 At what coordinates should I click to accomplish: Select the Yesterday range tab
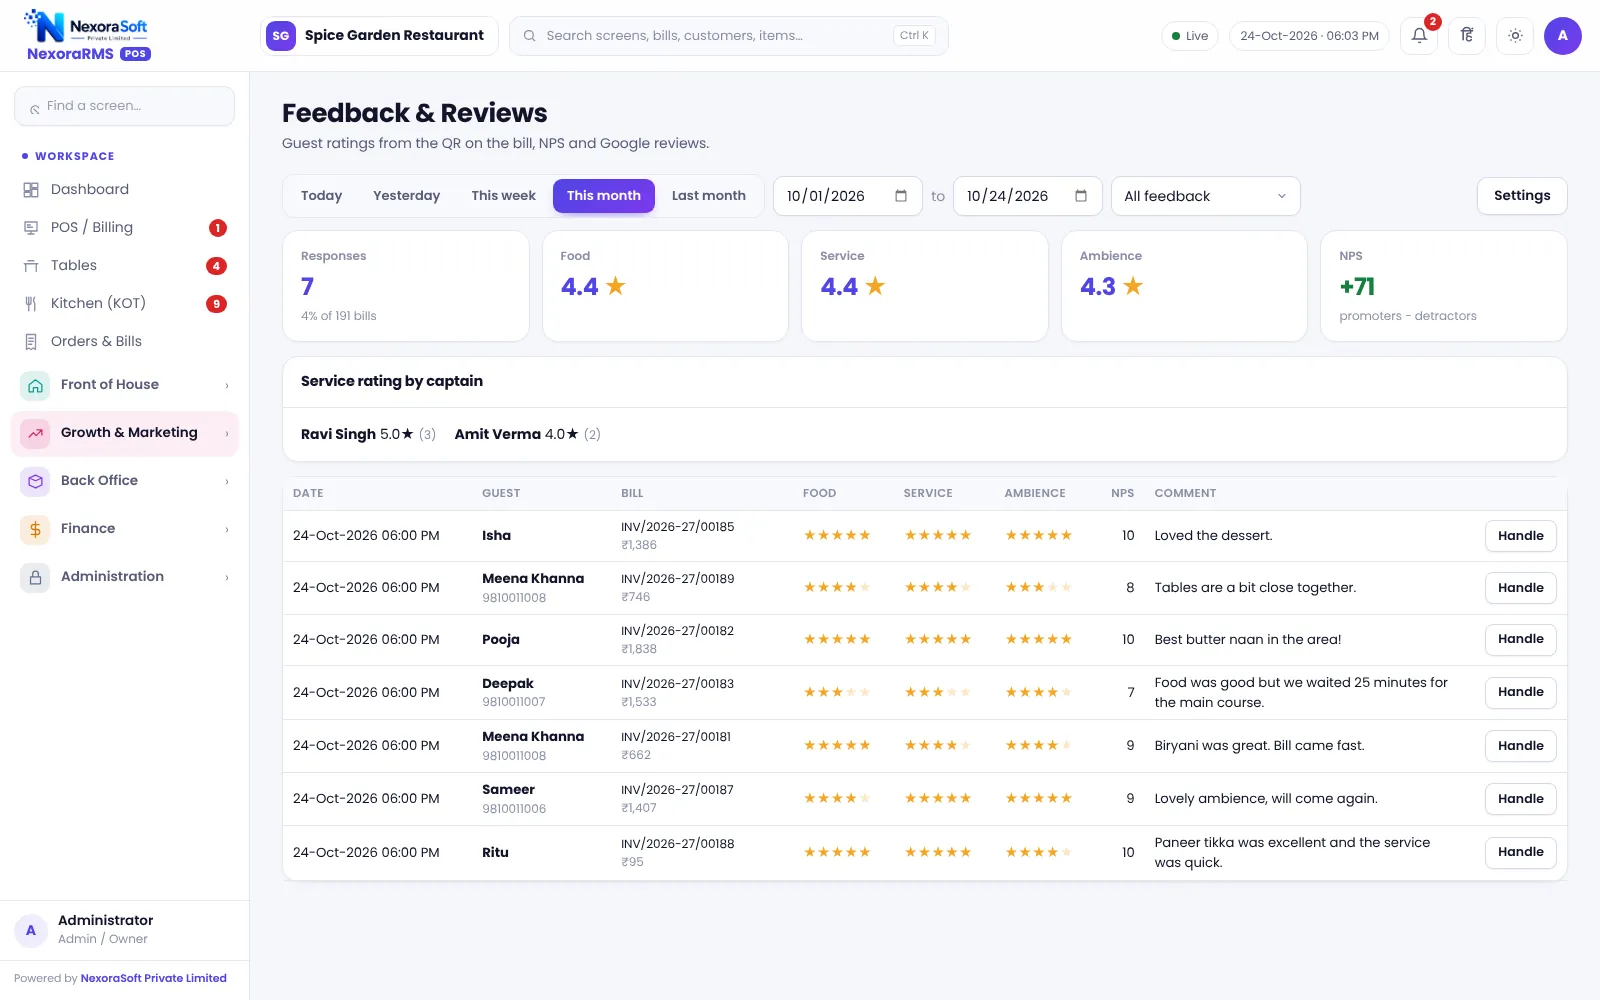pyautogui.click(x=406, y=196)
